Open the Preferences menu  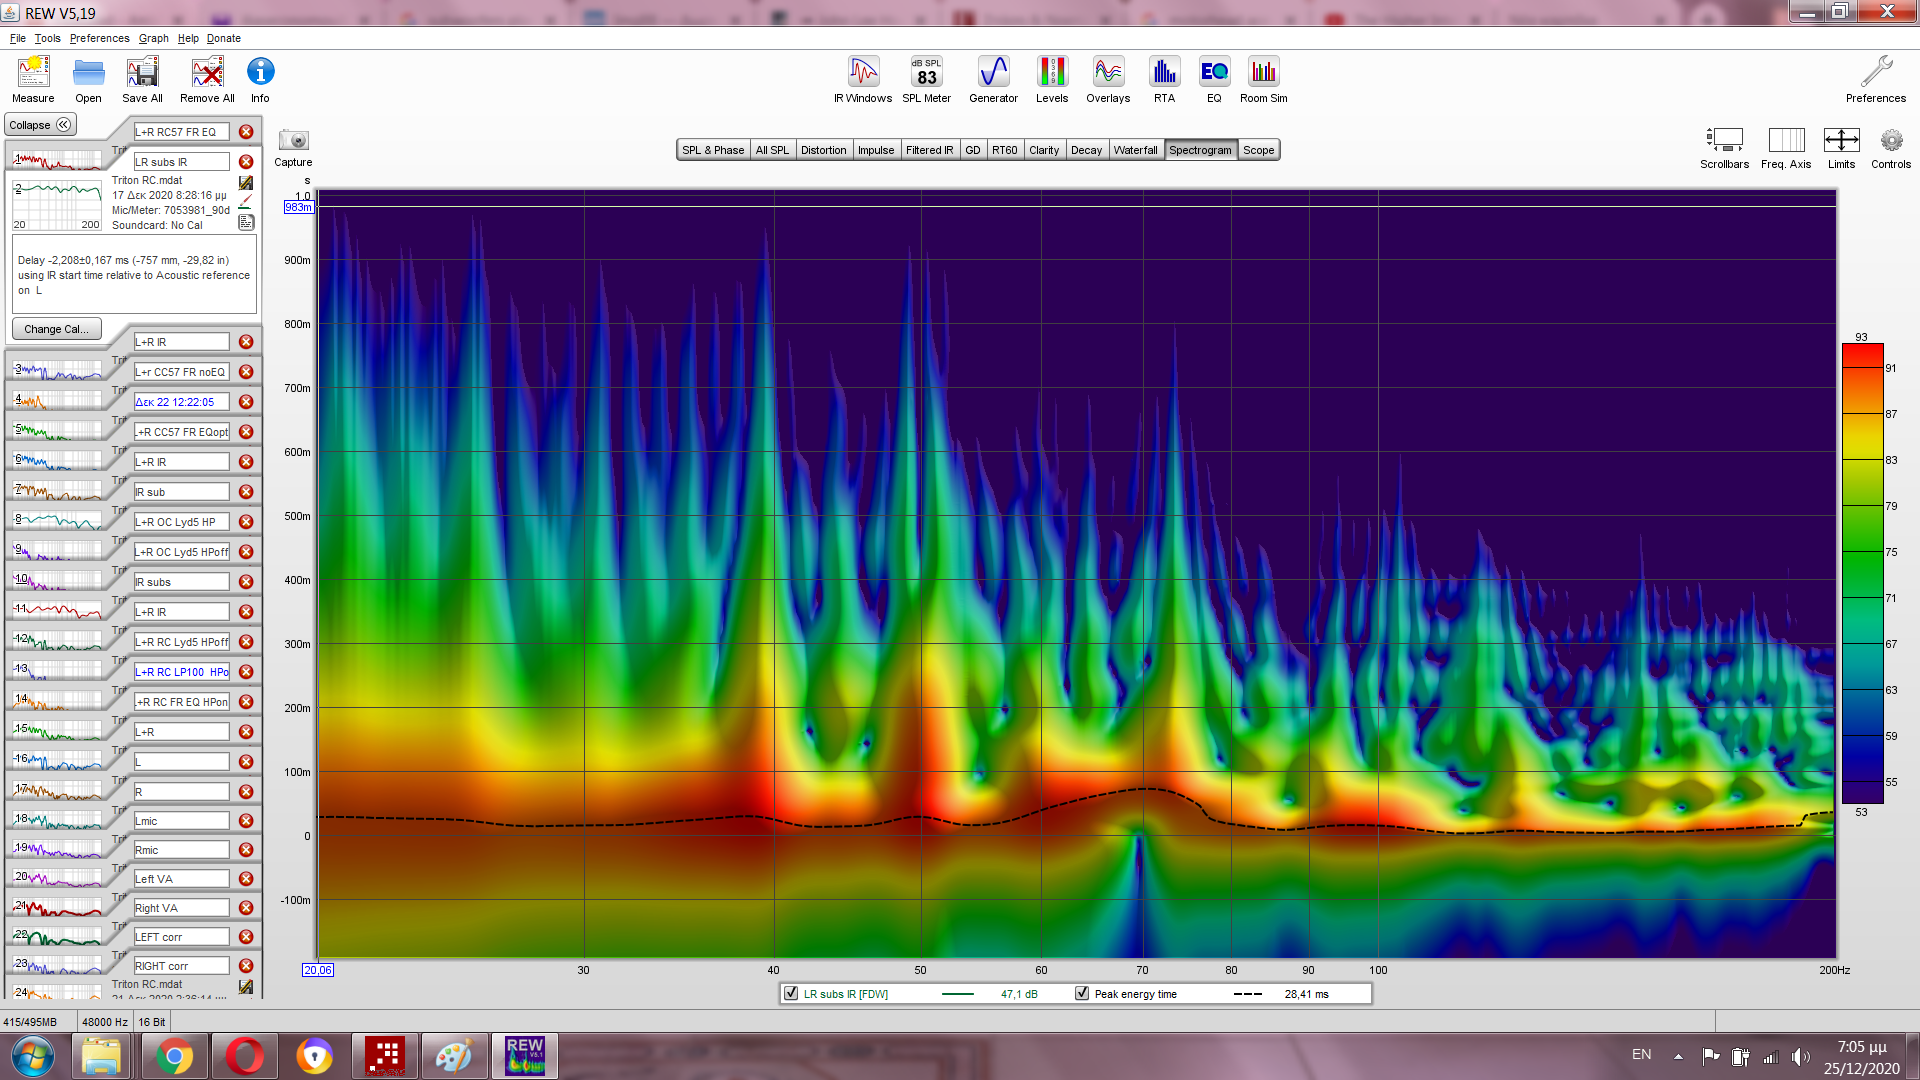[99, 38]
